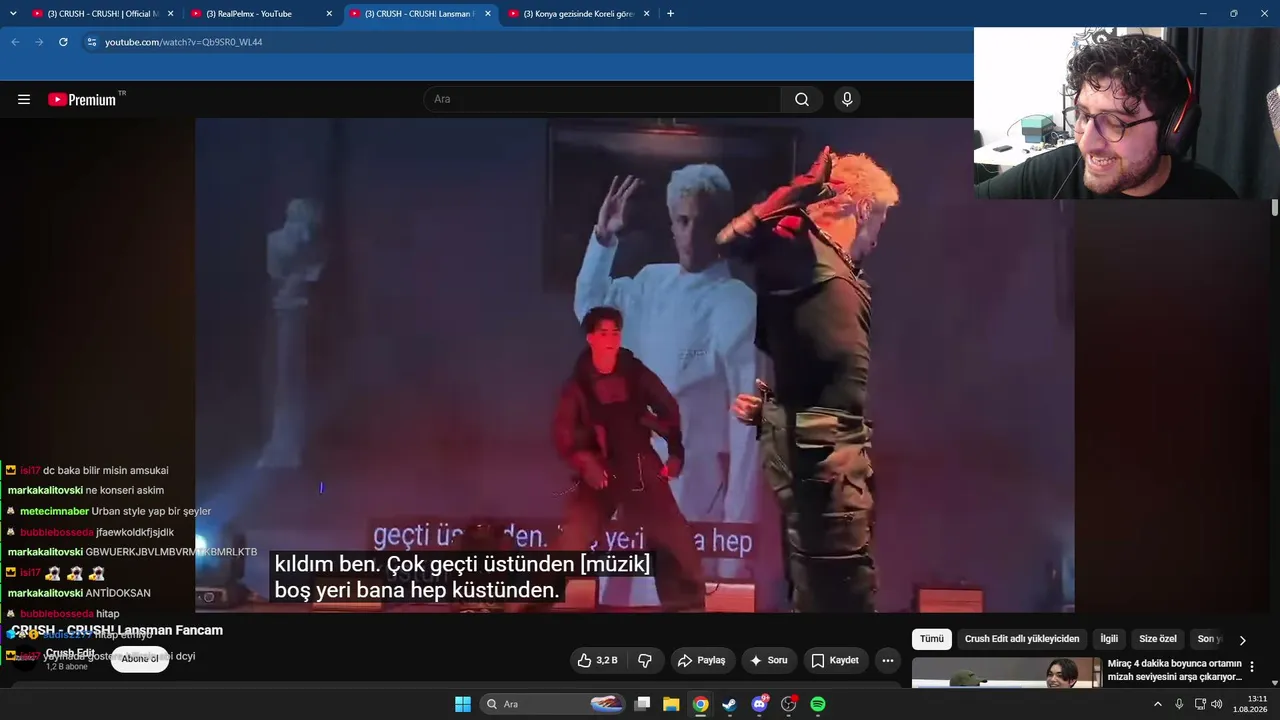Switch to Google Chrome on taskbar

(x=701, y=704)
